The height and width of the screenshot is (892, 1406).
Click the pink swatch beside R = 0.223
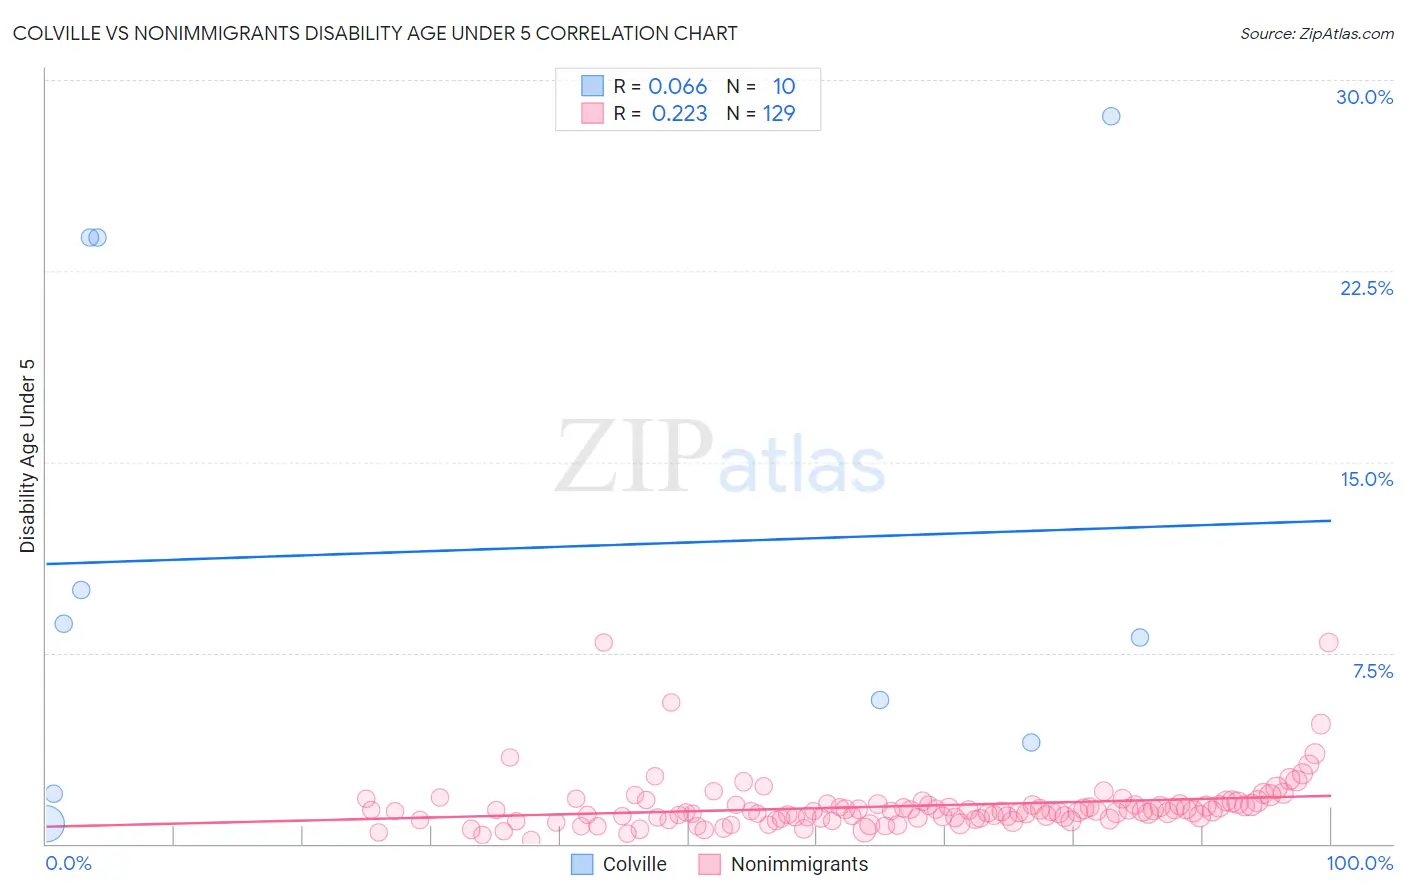point(592,113)
